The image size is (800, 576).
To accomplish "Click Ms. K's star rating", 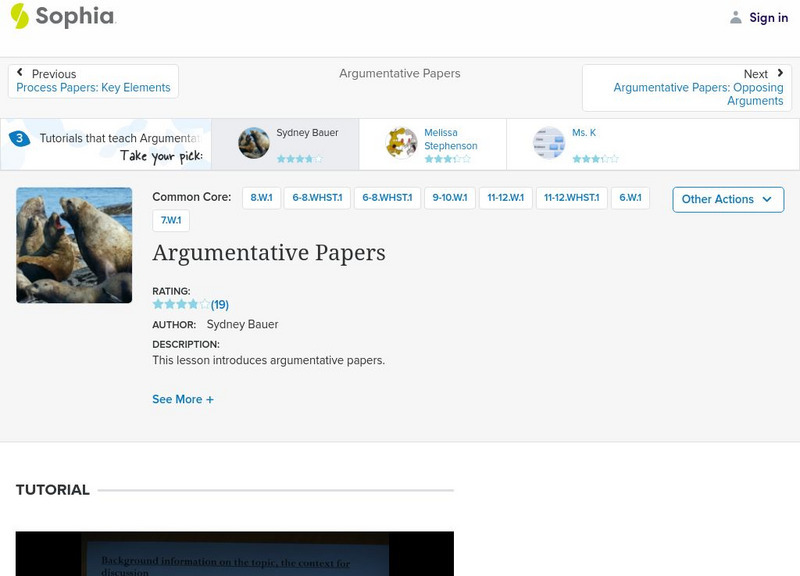I will 595,159.
